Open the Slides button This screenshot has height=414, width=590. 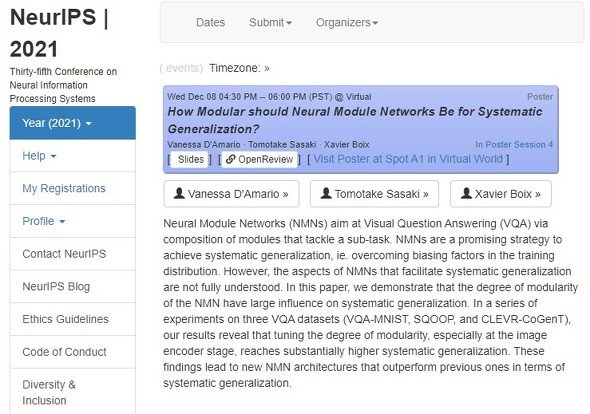point(190,159)
